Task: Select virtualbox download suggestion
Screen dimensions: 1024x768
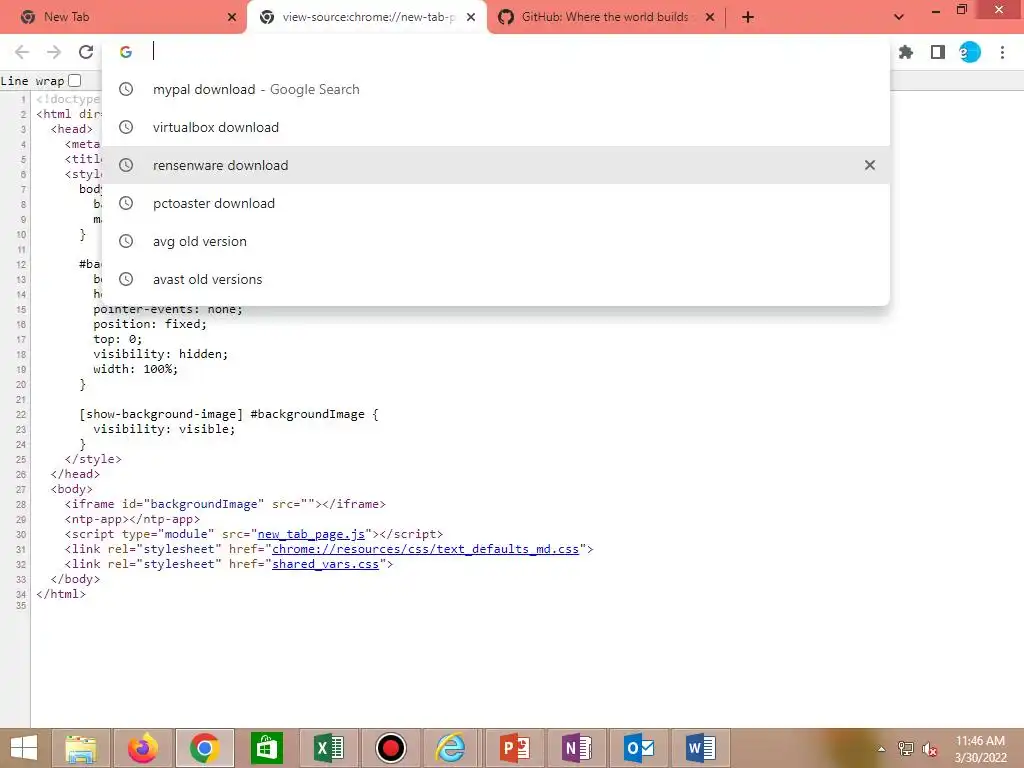Action: pos(496,127)
